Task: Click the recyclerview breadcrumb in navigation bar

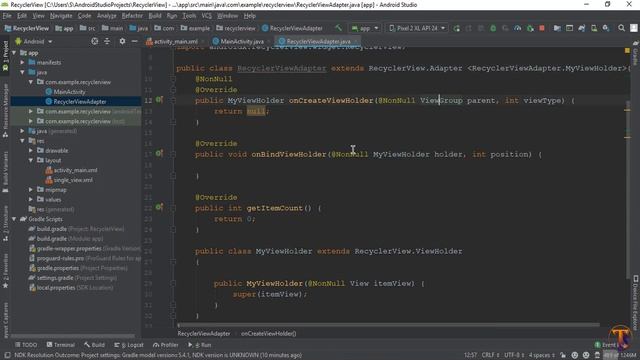Action: coord(236,28)
